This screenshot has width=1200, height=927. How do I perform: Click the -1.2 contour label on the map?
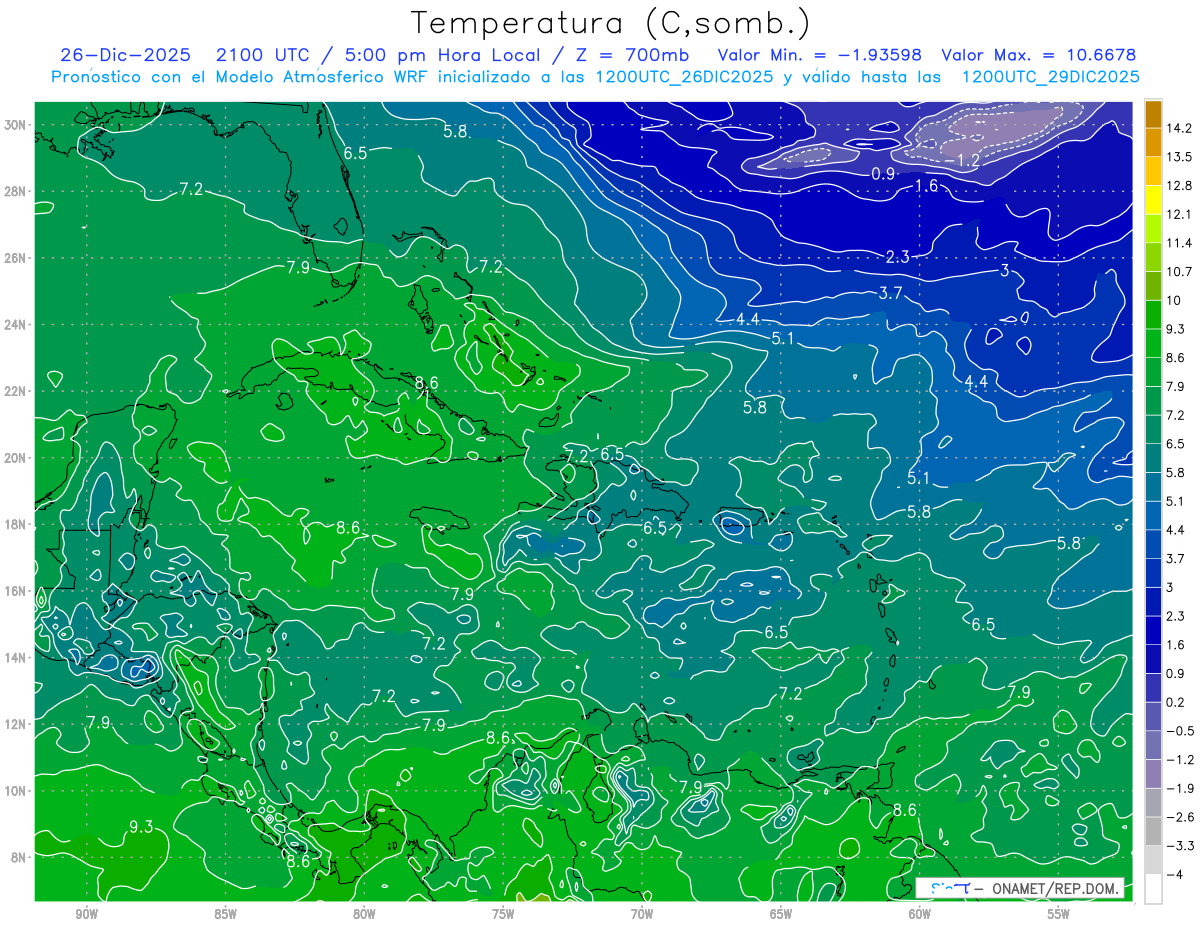click(x=963, y=160)
